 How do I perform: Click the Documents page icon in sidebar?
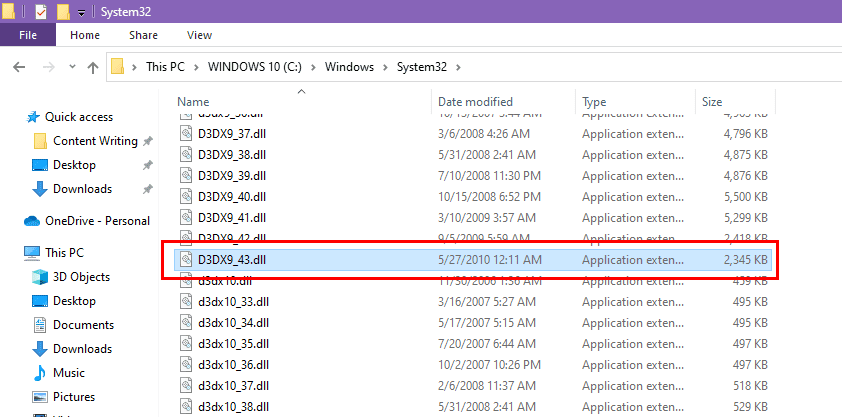tap(40, 325)
